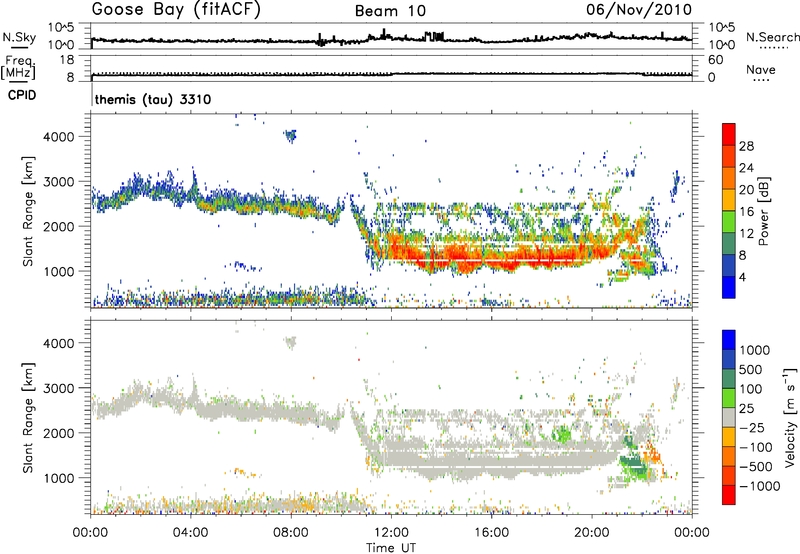Click the "-100" label on Velocity colorbar
The height and width of the screenshot is (554, 800).
756,447
